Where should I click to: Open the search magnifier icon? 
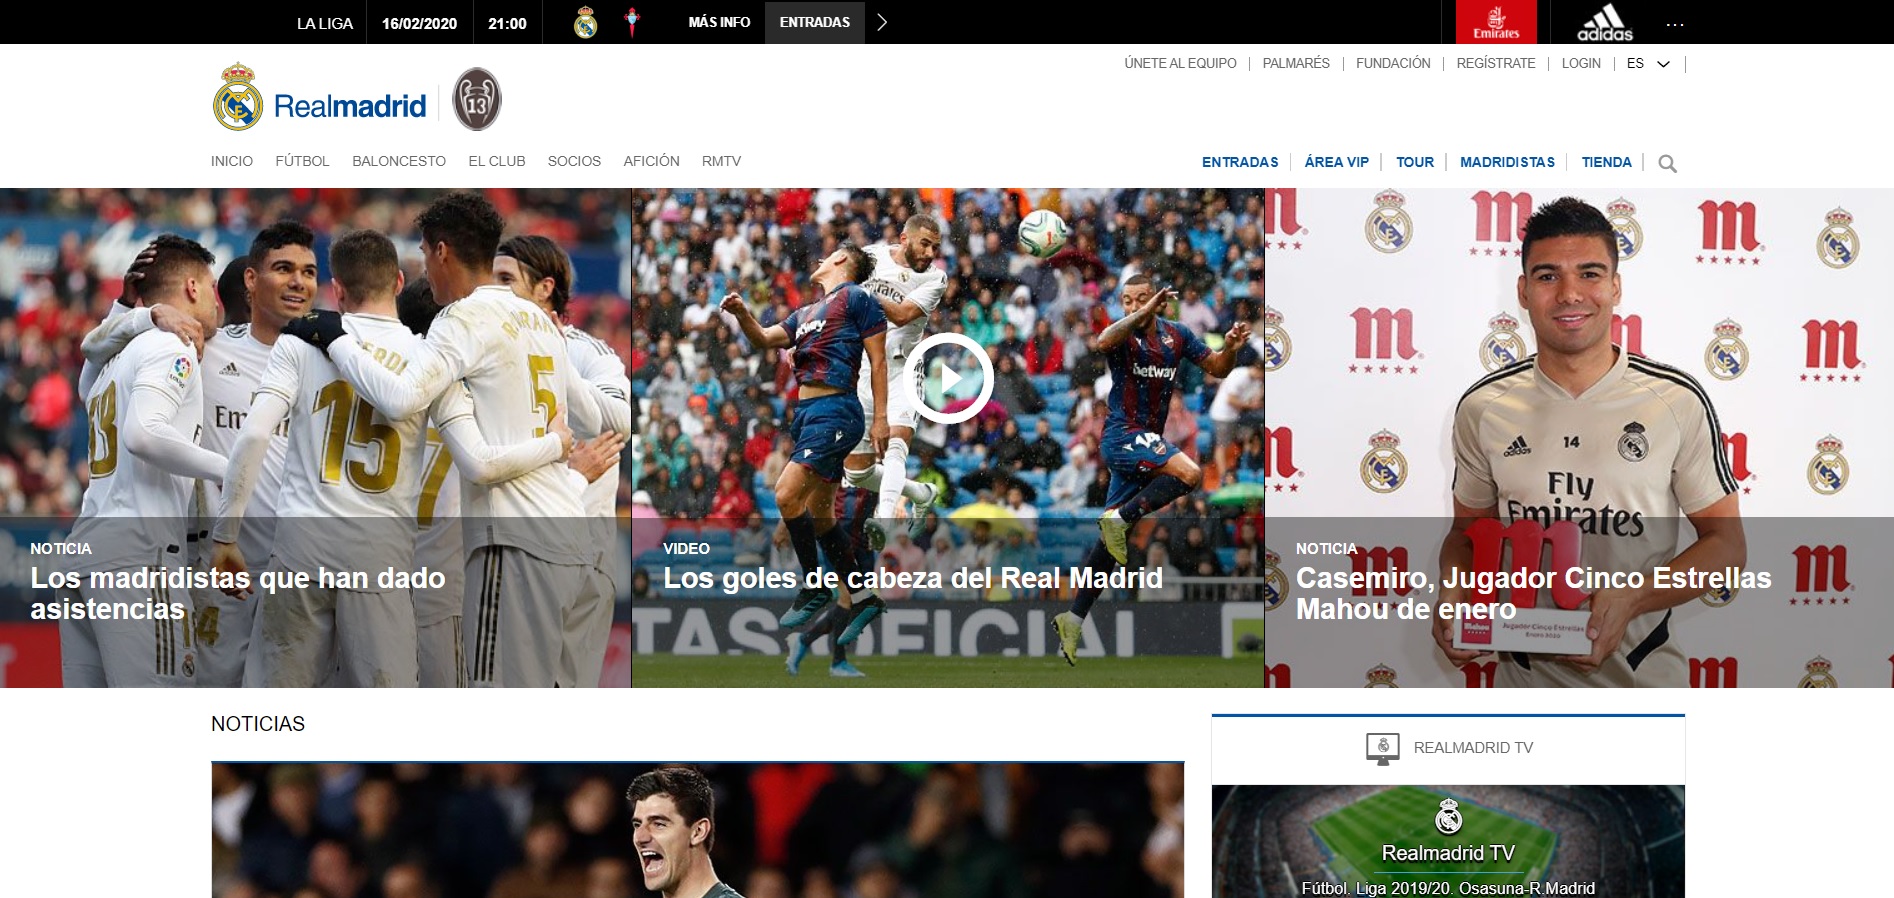click(1667, 163)
